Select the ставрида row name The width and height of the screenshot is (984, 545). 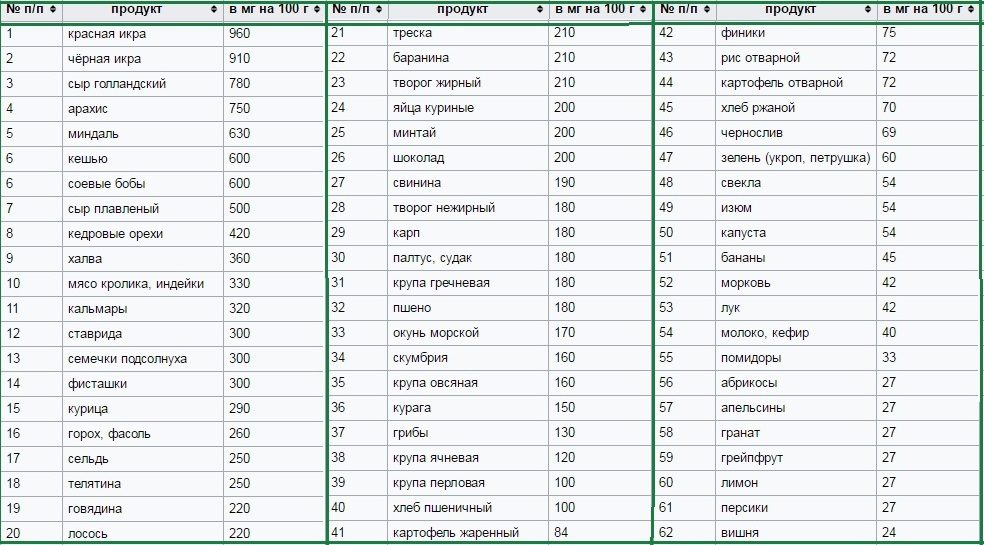(143, 333)
